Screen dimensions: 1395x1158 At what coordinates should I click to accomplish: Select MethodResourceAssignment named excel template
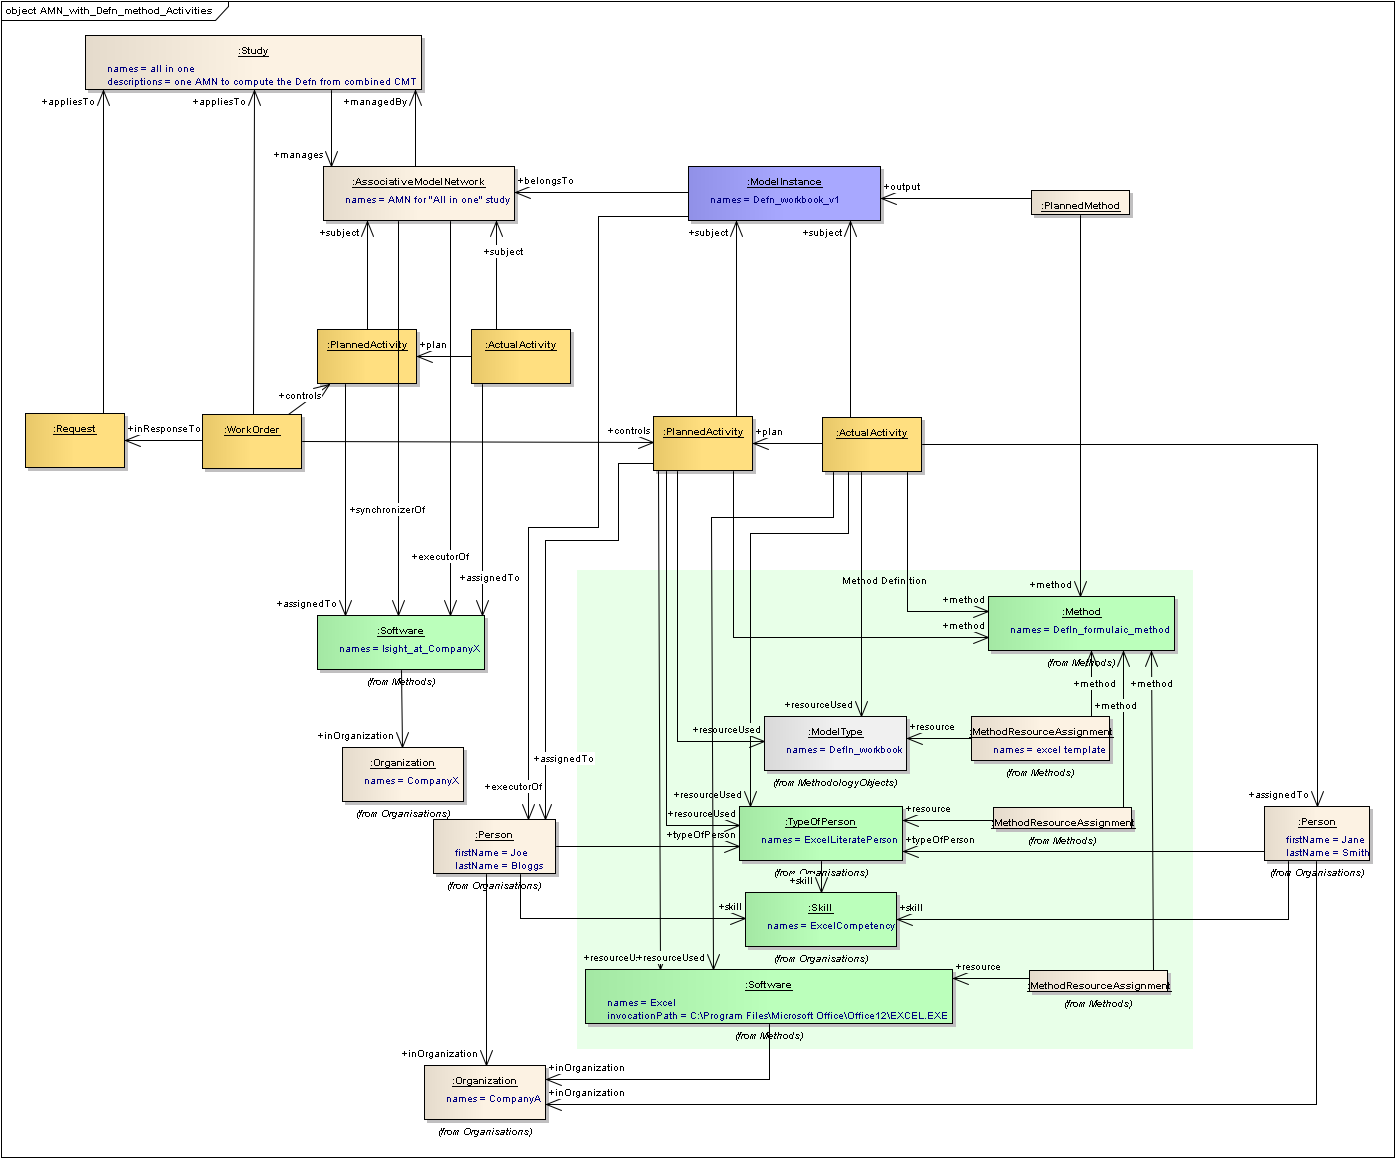1040,738
